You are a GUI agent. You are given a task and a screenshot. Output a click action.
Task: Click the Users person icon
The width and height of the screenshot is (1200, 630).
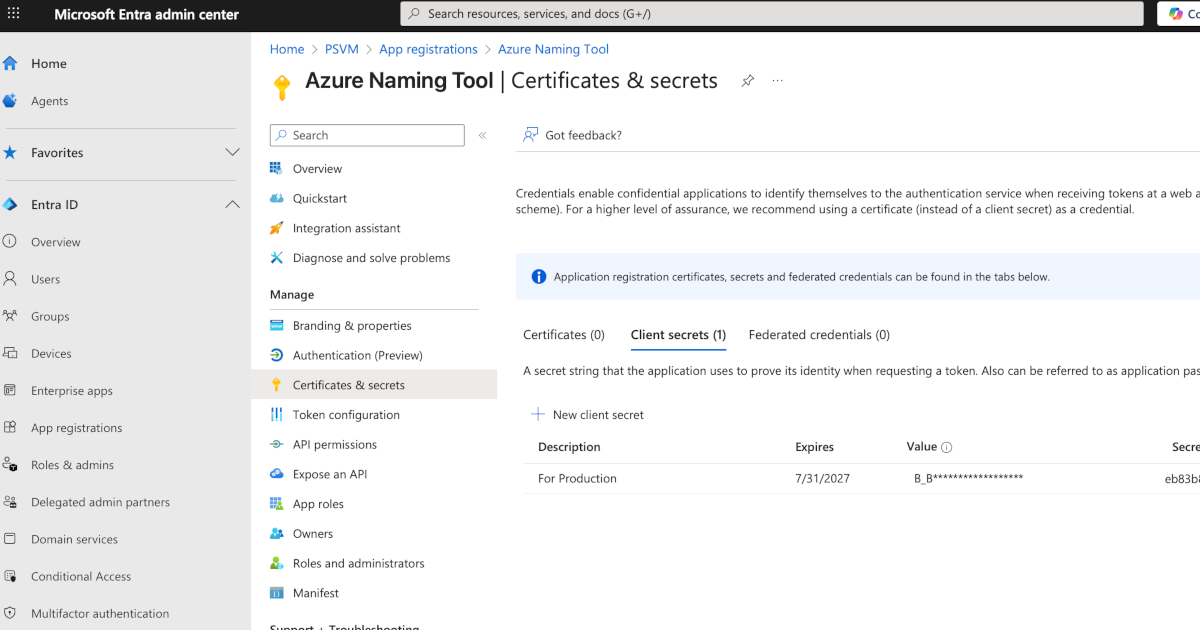point(10,279)
